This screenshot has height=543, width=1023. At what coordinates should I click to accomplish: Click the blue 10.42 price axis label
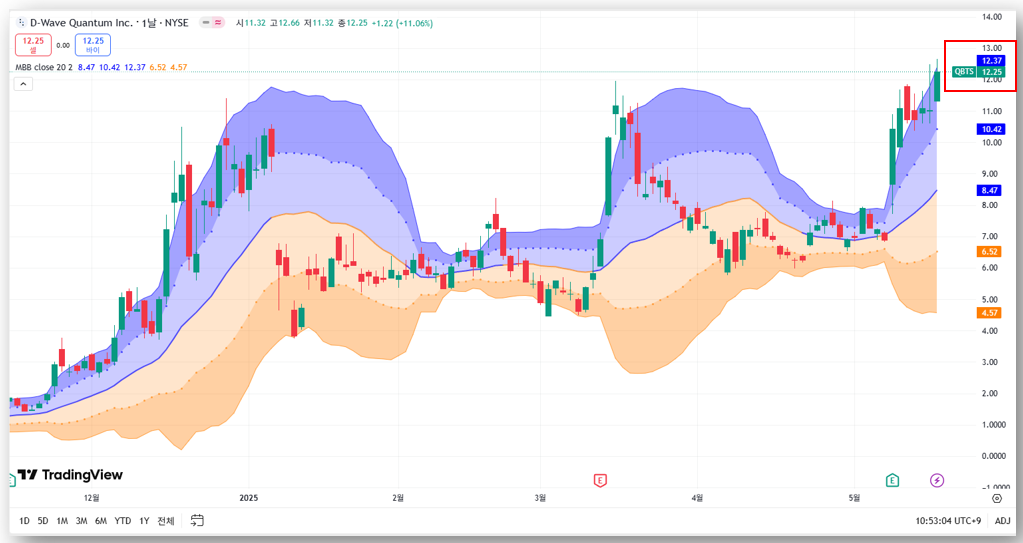991,129
